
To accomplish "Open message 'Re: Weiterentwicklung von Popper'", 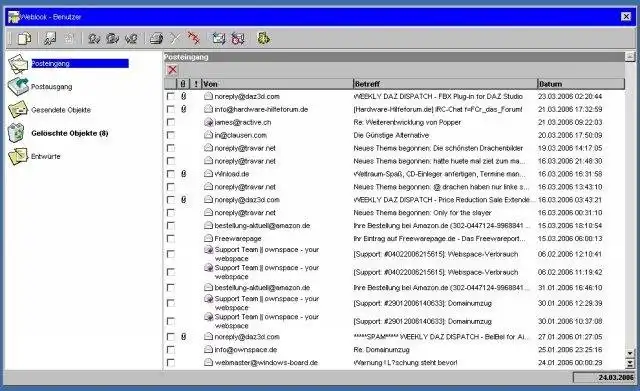I will pos(407,122).
